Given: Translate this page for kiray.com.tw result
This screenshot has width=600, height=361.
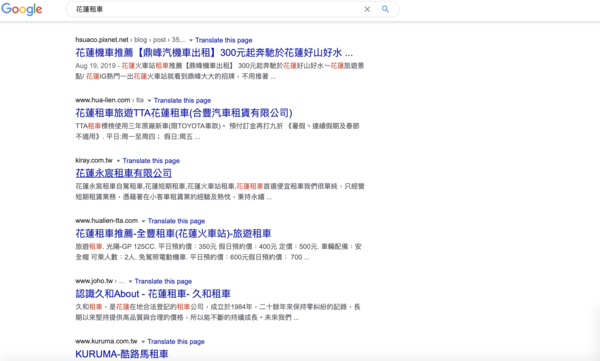Looking at the screenshot, I should pos(151,161).
